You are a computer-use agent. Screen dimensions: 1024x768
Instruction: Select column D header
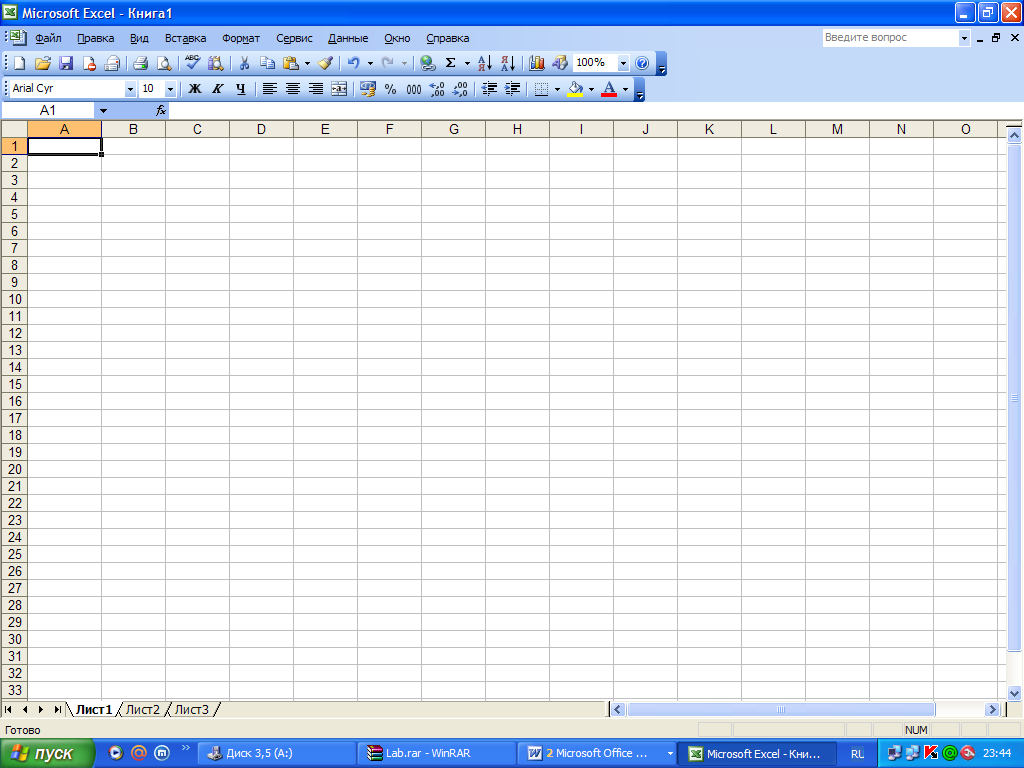coord(261,129)
